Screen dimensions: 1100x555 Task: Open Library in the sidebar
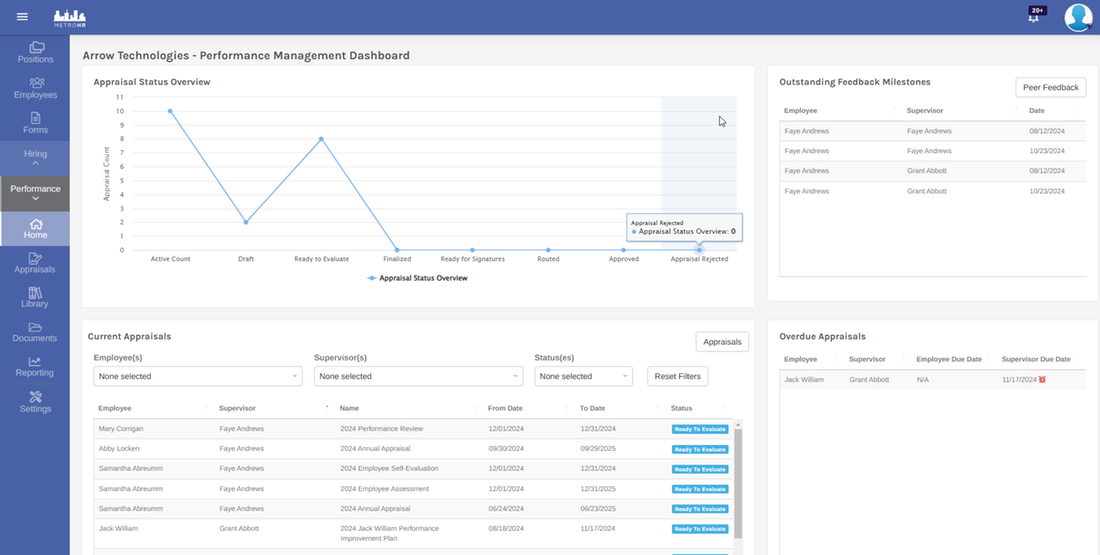click(x=35, y=297)
